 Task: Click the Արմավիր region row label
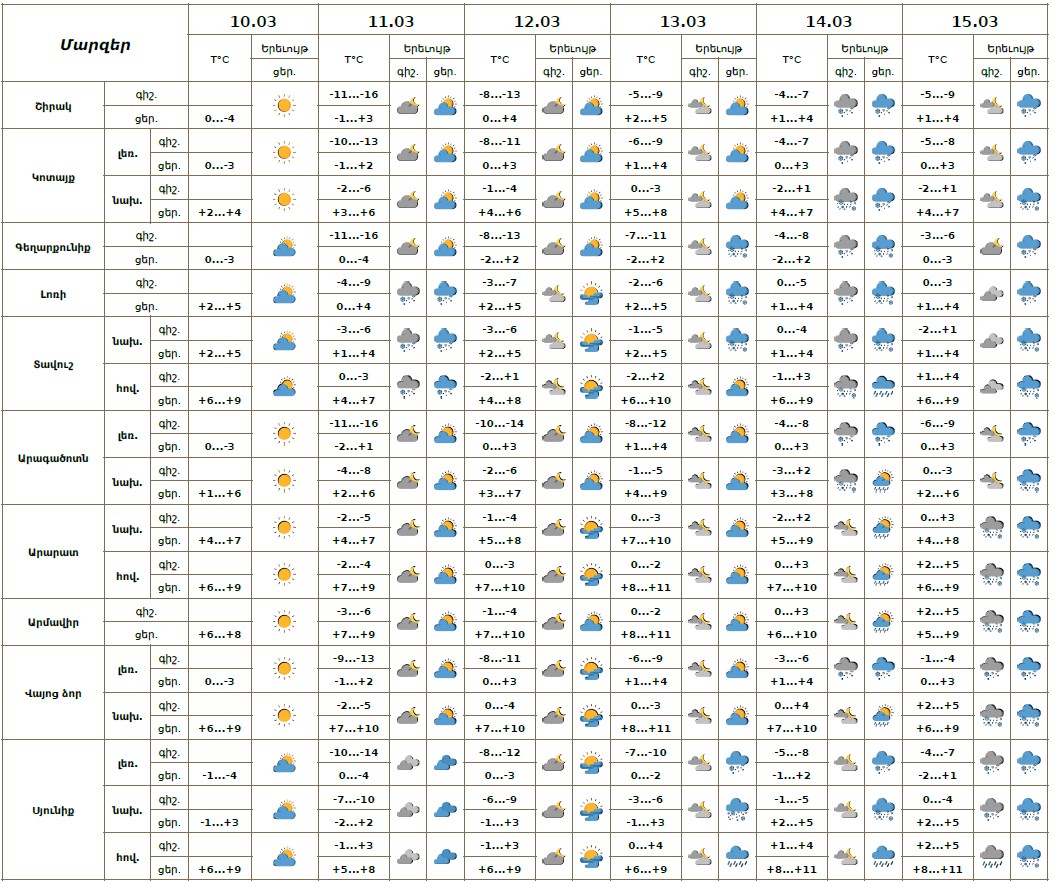(x=53, y=622)
